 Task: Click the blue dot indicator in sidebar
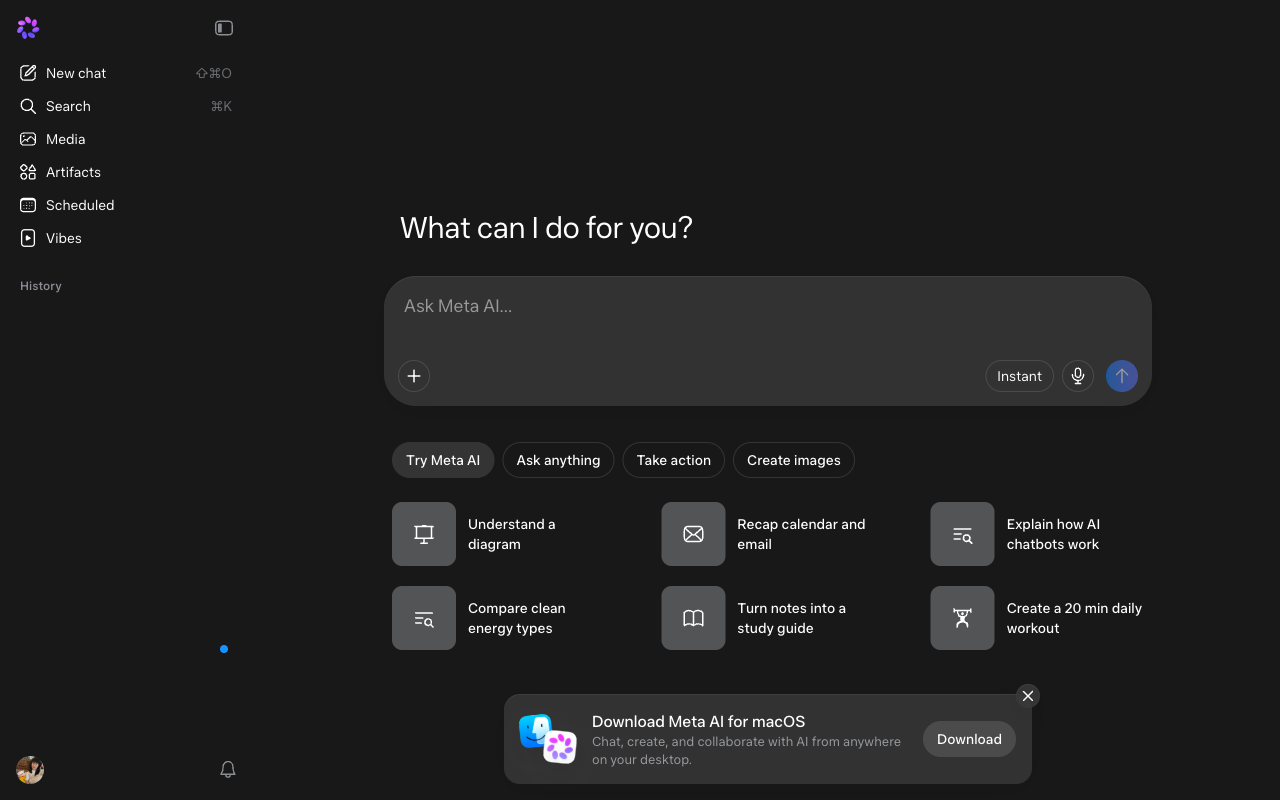pos(224,649)
